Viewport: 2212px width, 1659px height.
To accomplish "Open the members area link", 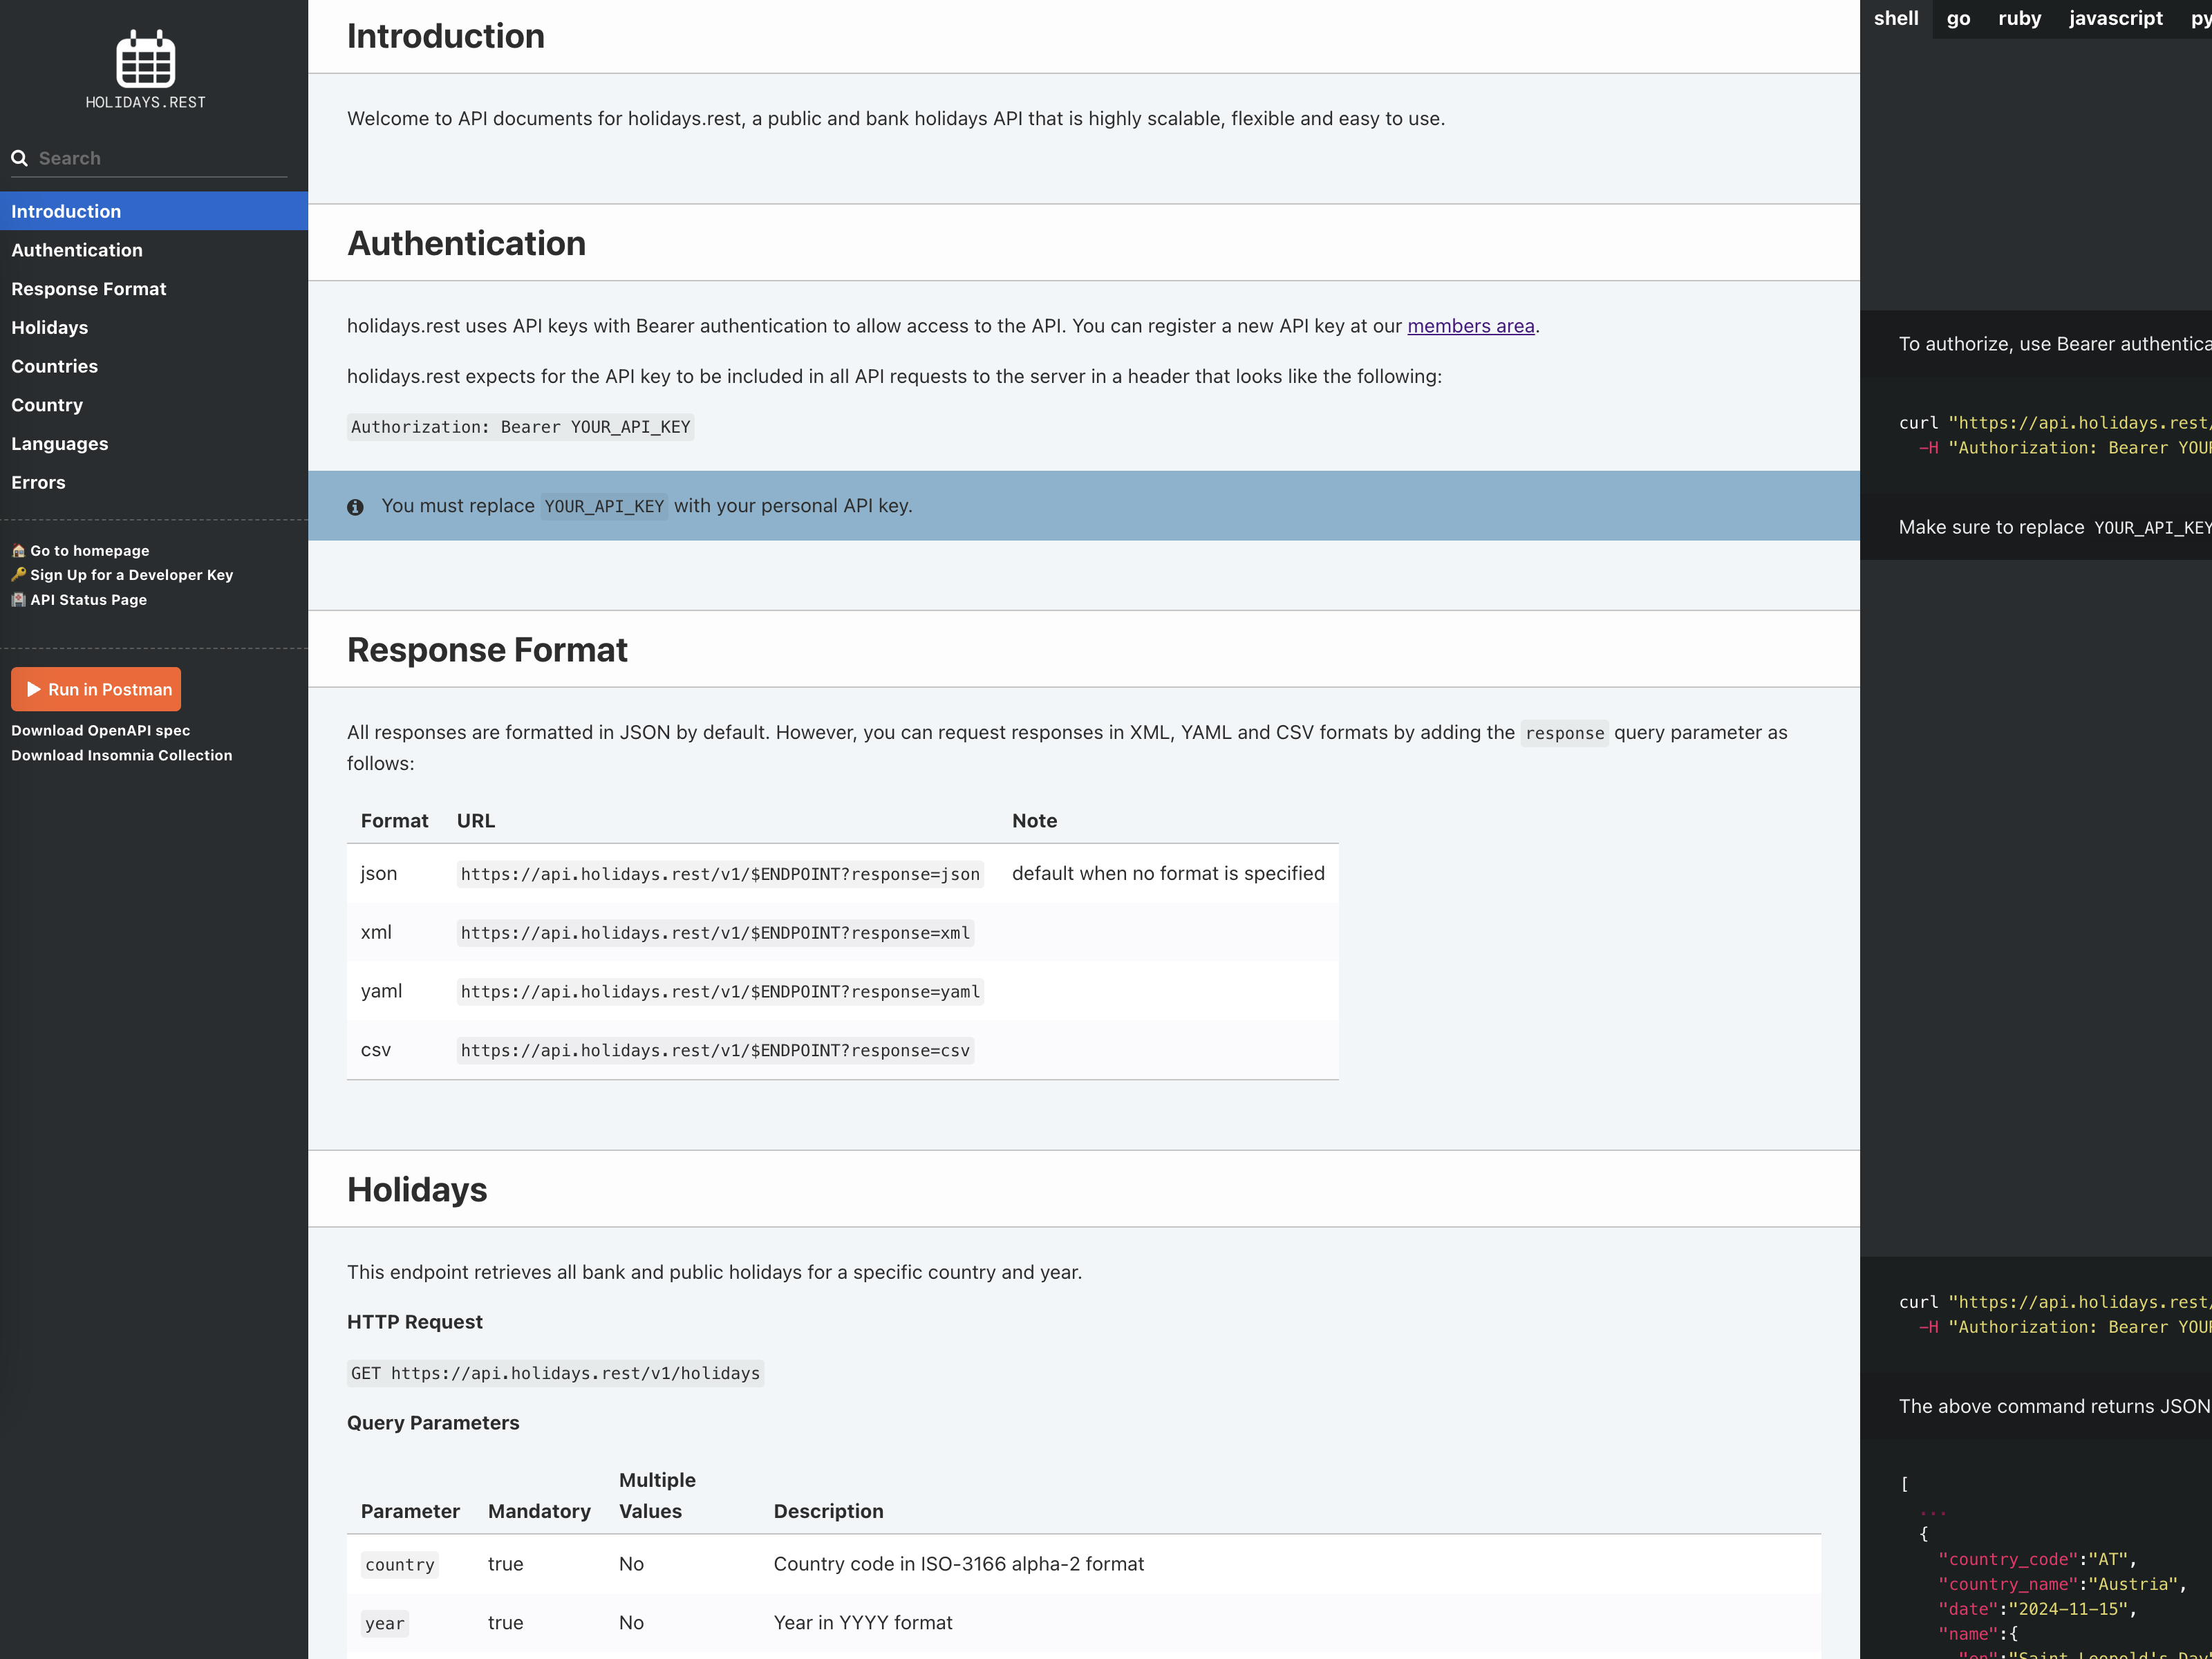I will pyautogui.click(x=1471, y=326).
